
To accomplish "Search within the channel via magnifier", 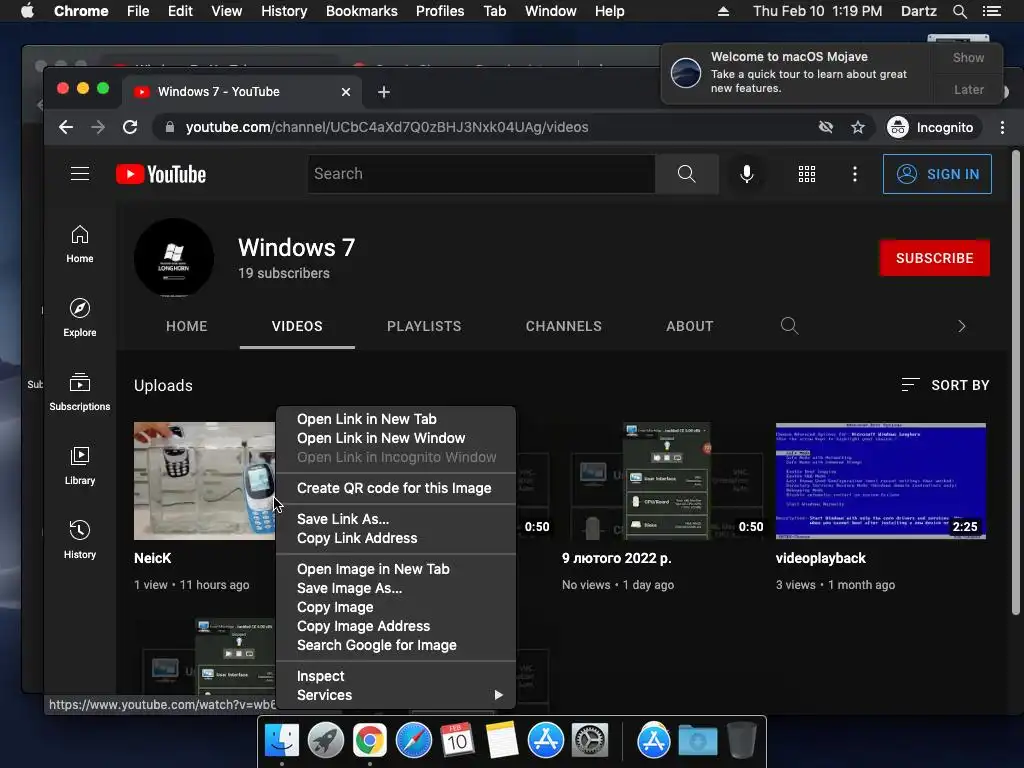I will (789, 325).
